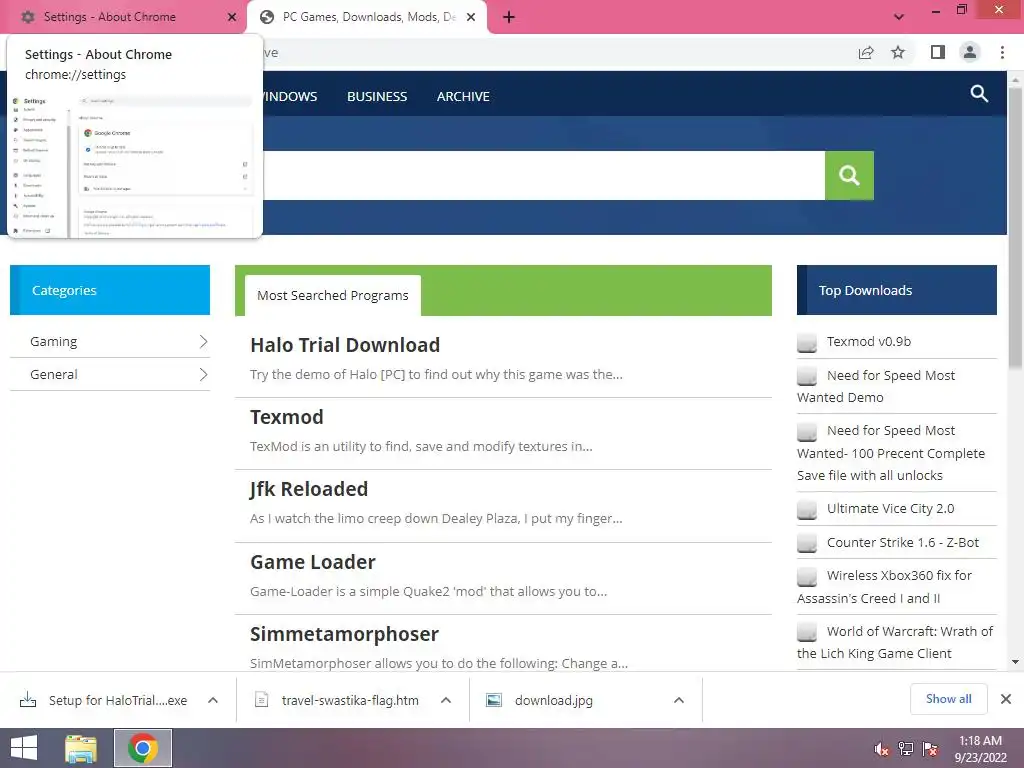This screenshot has height=768, width=1024.
Task: Click icon beside Most Wanted- 100 Precent save file
Action: [807, 432]
